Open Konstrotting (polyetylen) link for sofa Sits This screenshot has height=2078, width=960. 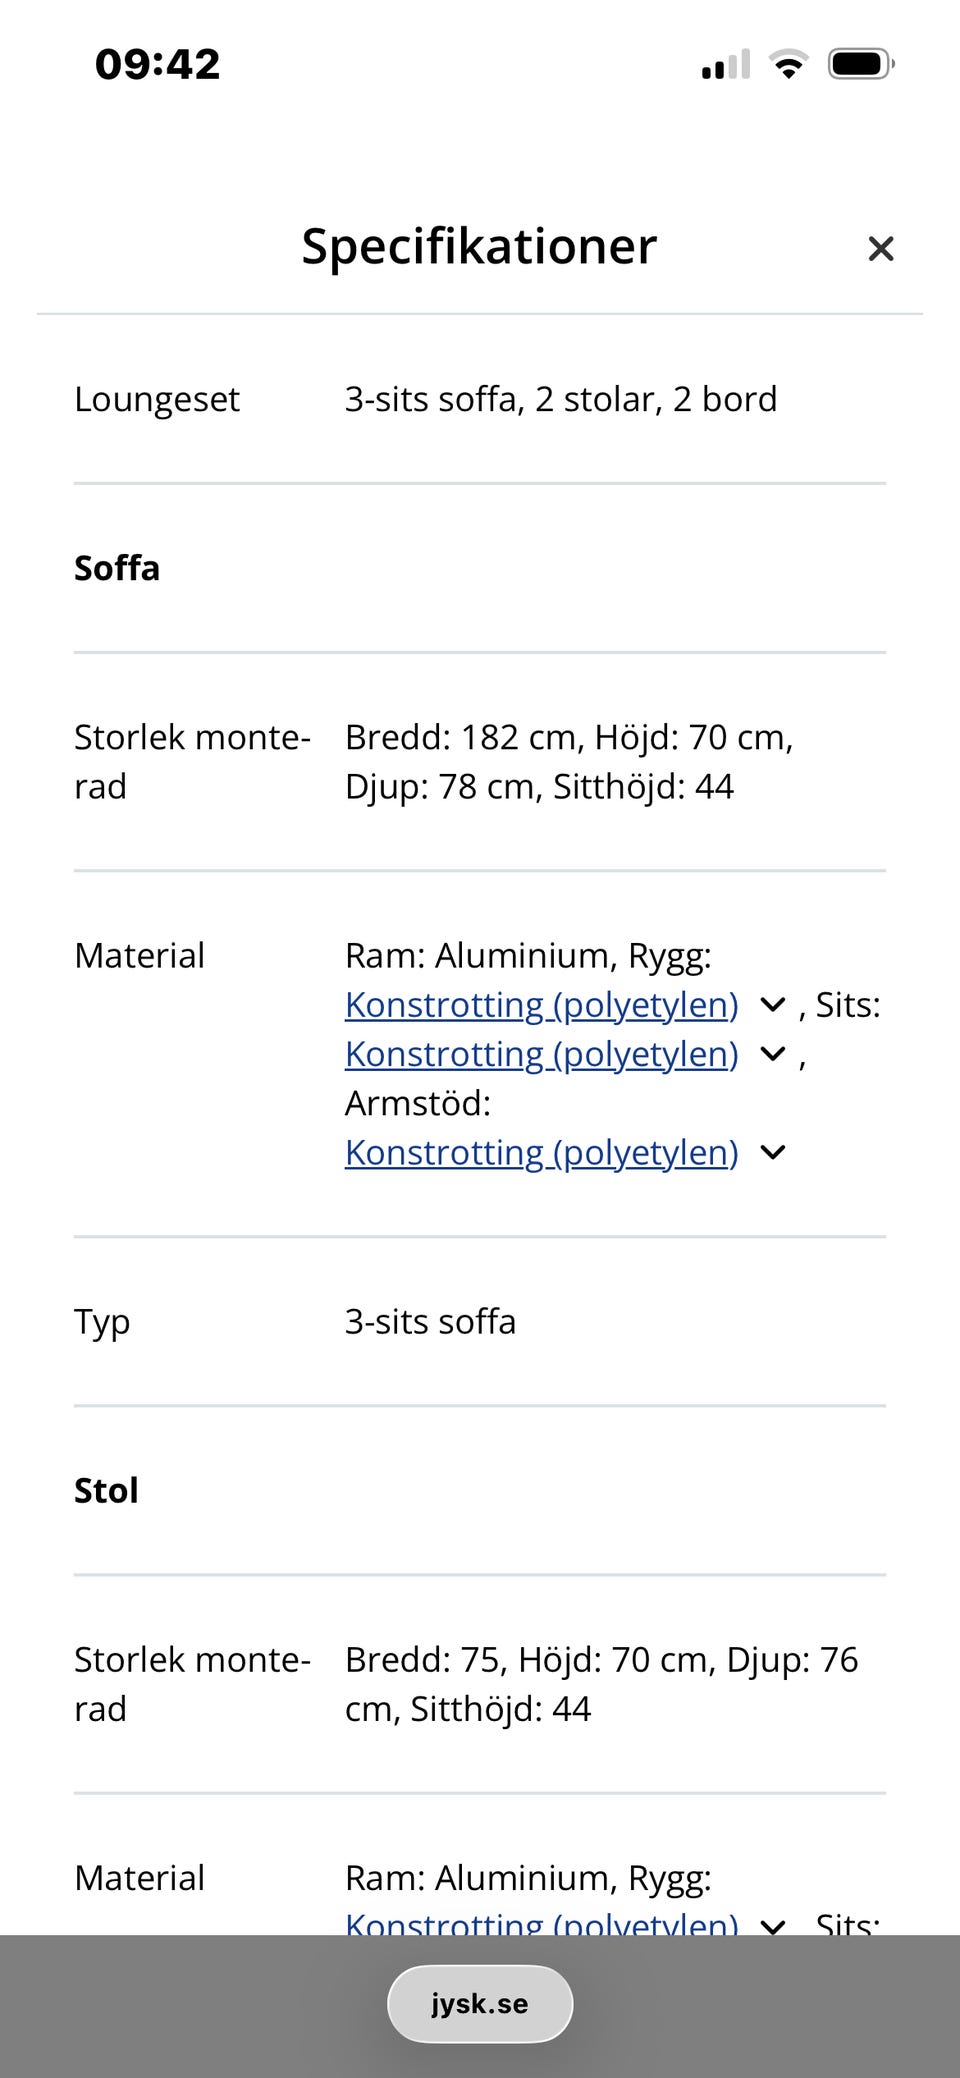(x=541, y=1054)
